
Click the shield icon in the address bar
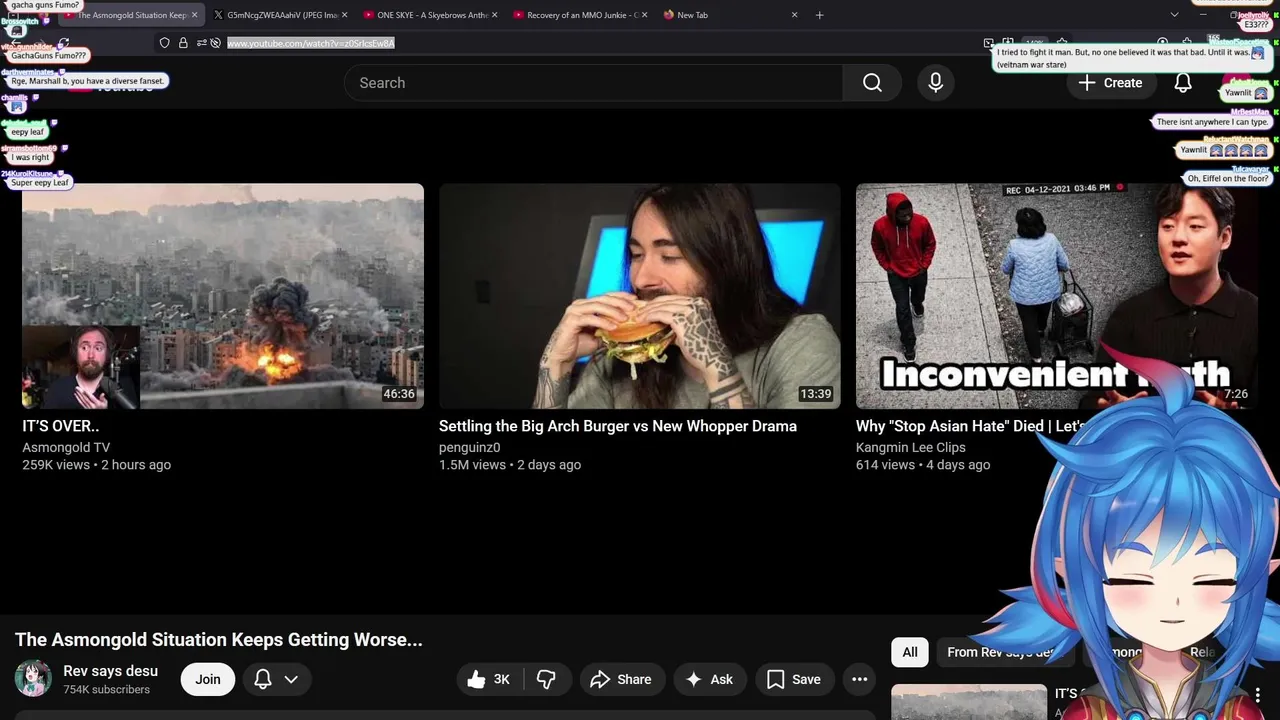(x=165, y=43)
